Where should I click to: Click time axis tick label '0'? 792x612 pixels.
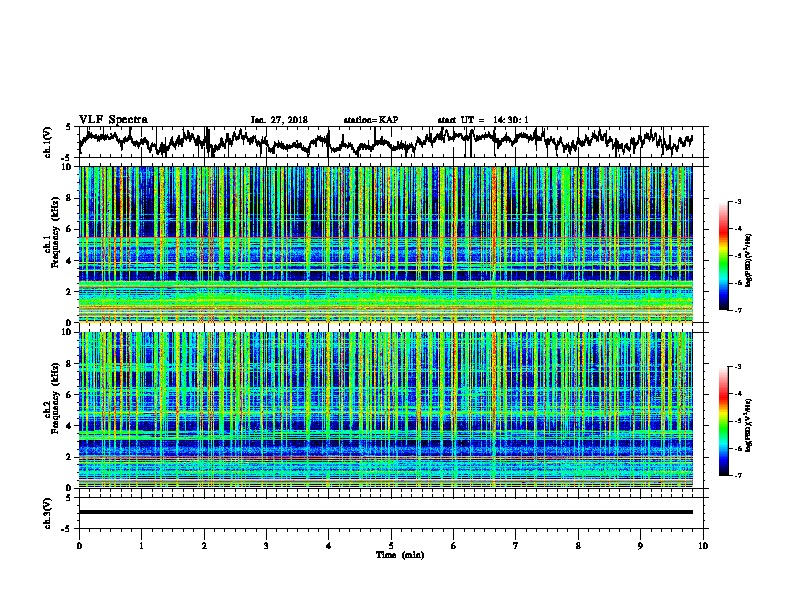pos(79,546)
